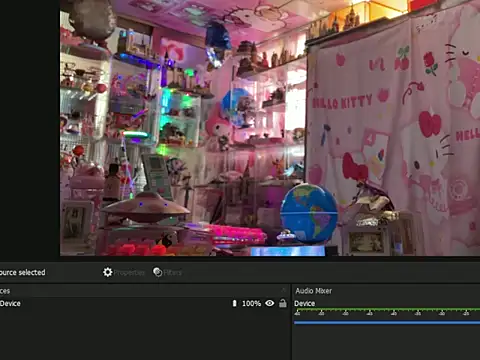Select the Device row in Sources list

tap(144, 303)
